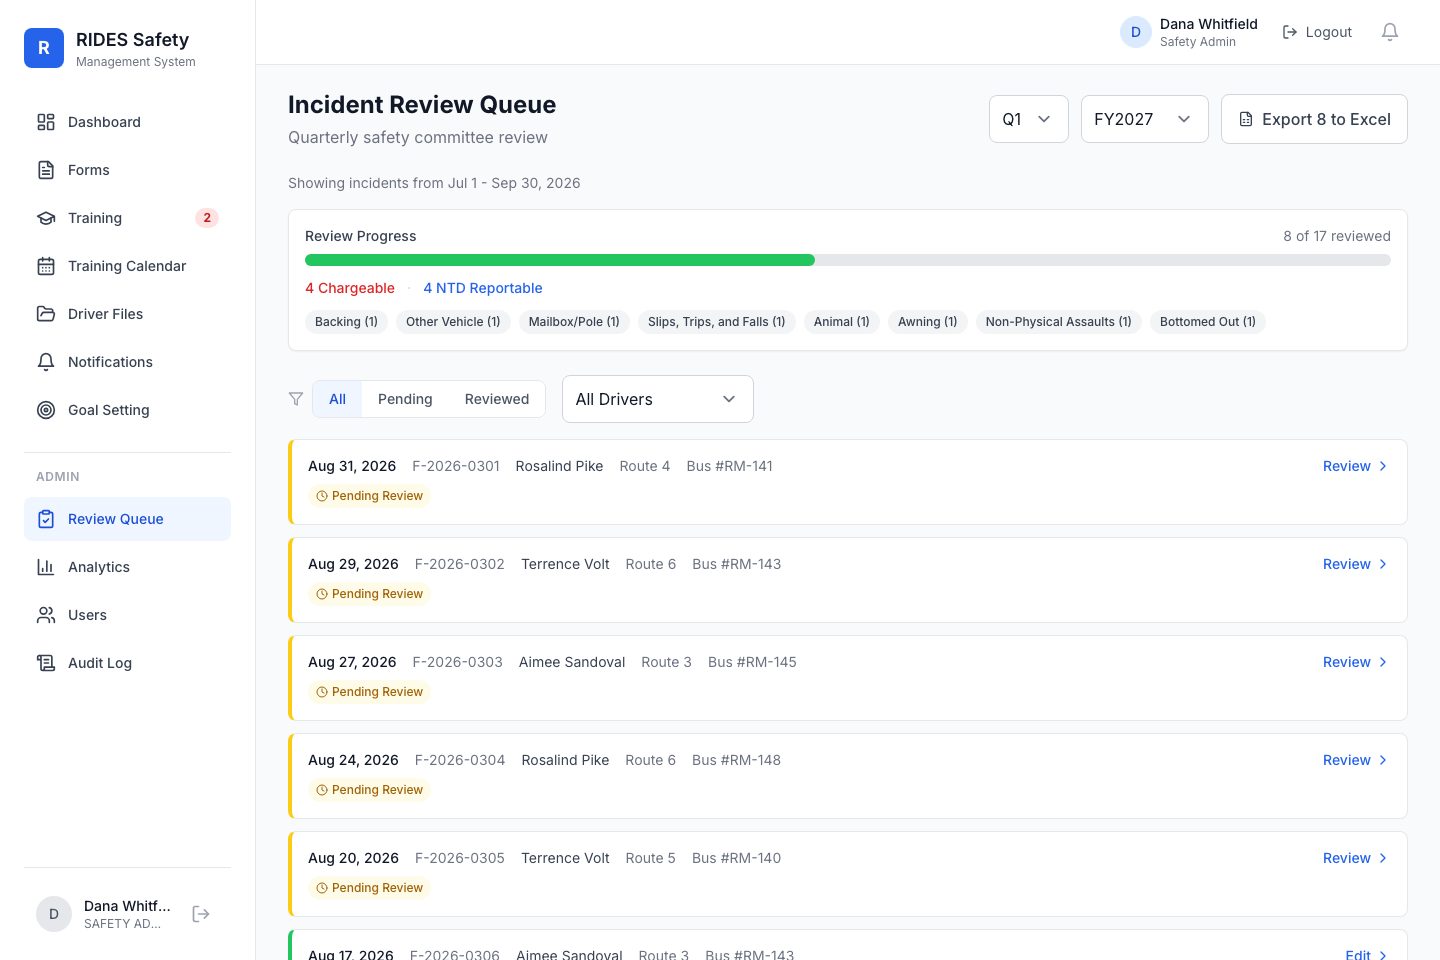The width and height of the screenshot is (1440, 960).
Task: Click the sign-out icon beside Dana Whitf...
Action: [x=201, y=914]
